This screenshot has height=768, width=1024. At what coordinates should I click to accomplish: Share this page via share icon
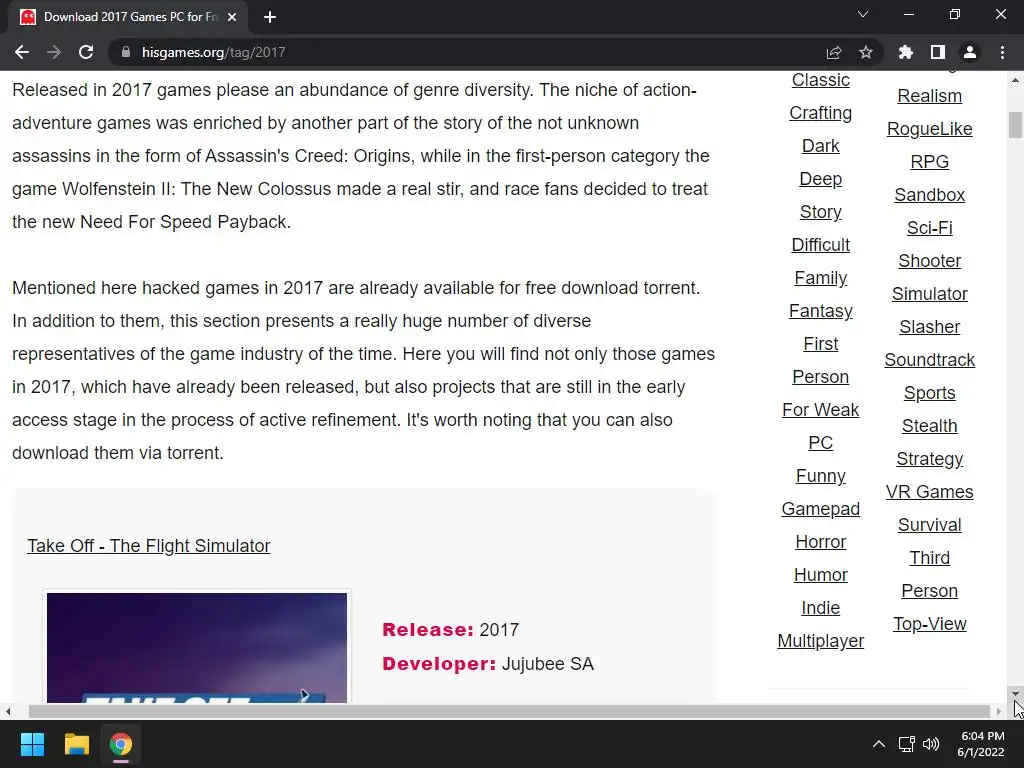click(834, 52)
